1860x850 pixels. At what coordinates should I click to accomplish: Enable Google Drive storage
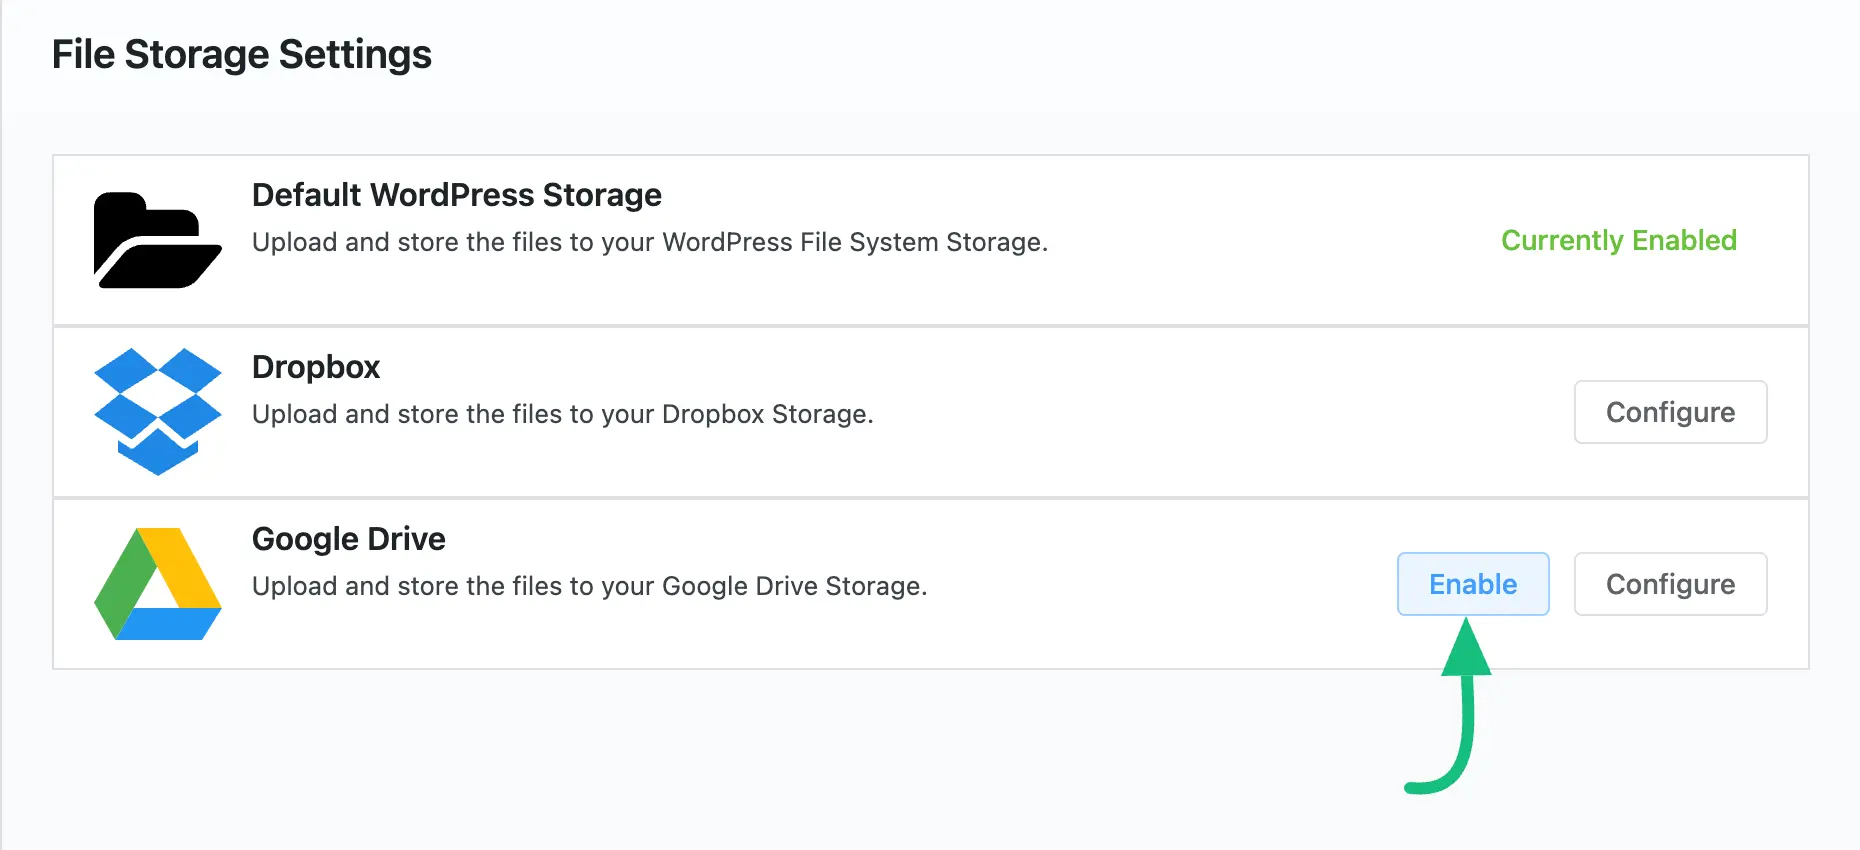point(1473,584)
